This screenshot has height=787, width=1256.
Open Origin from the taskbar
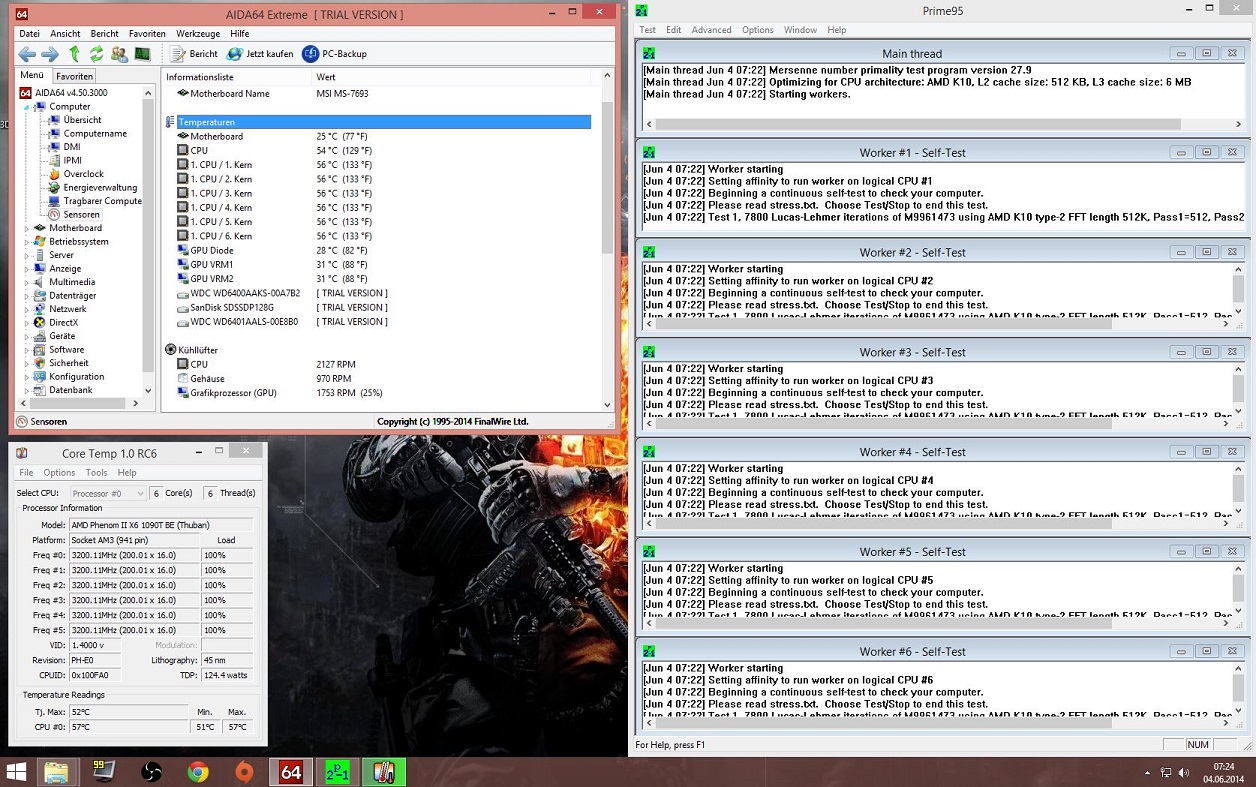(244, 772)
